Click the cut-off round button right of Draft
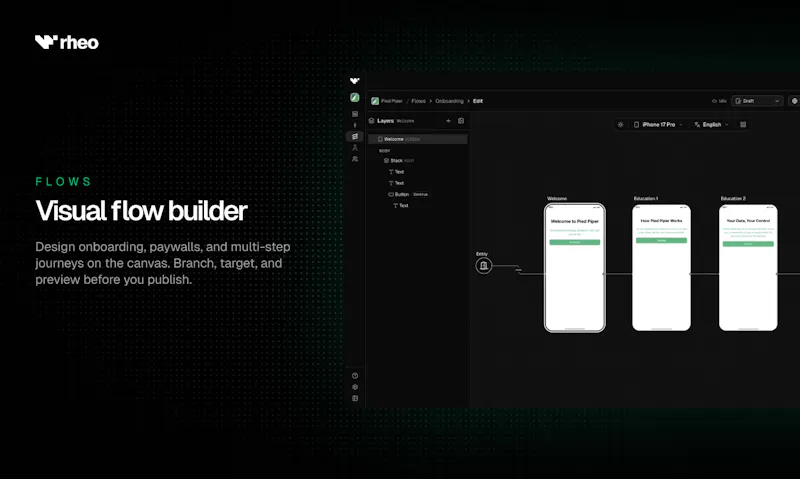 click(x=794, y=101)
